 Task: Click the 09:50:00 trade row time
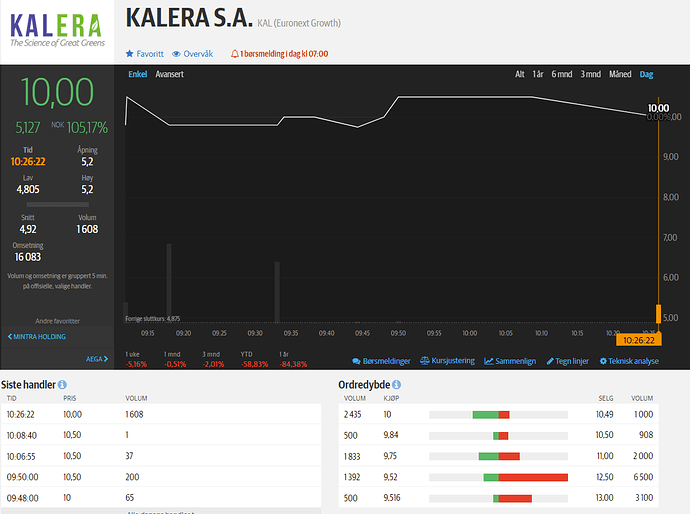coord(22,477)
